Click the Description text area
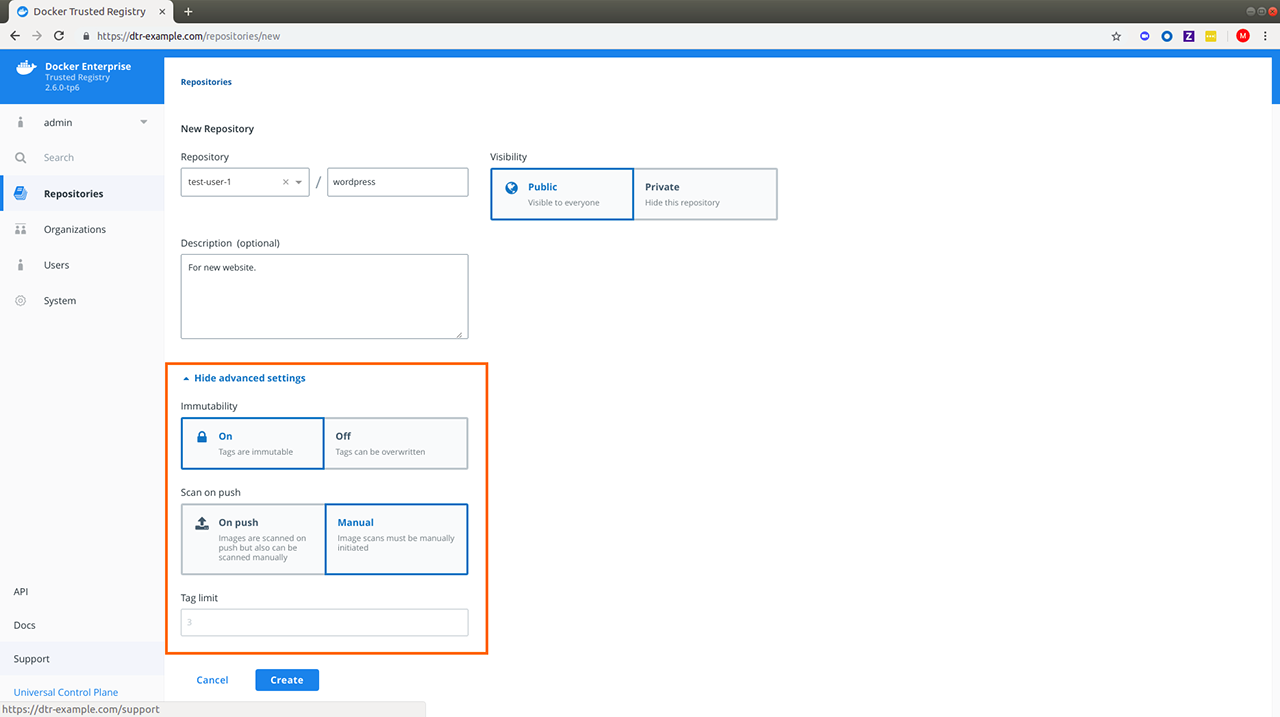The height and width of the screenshot is (717, 1280). pyautogui.click(x=324, y=297)
